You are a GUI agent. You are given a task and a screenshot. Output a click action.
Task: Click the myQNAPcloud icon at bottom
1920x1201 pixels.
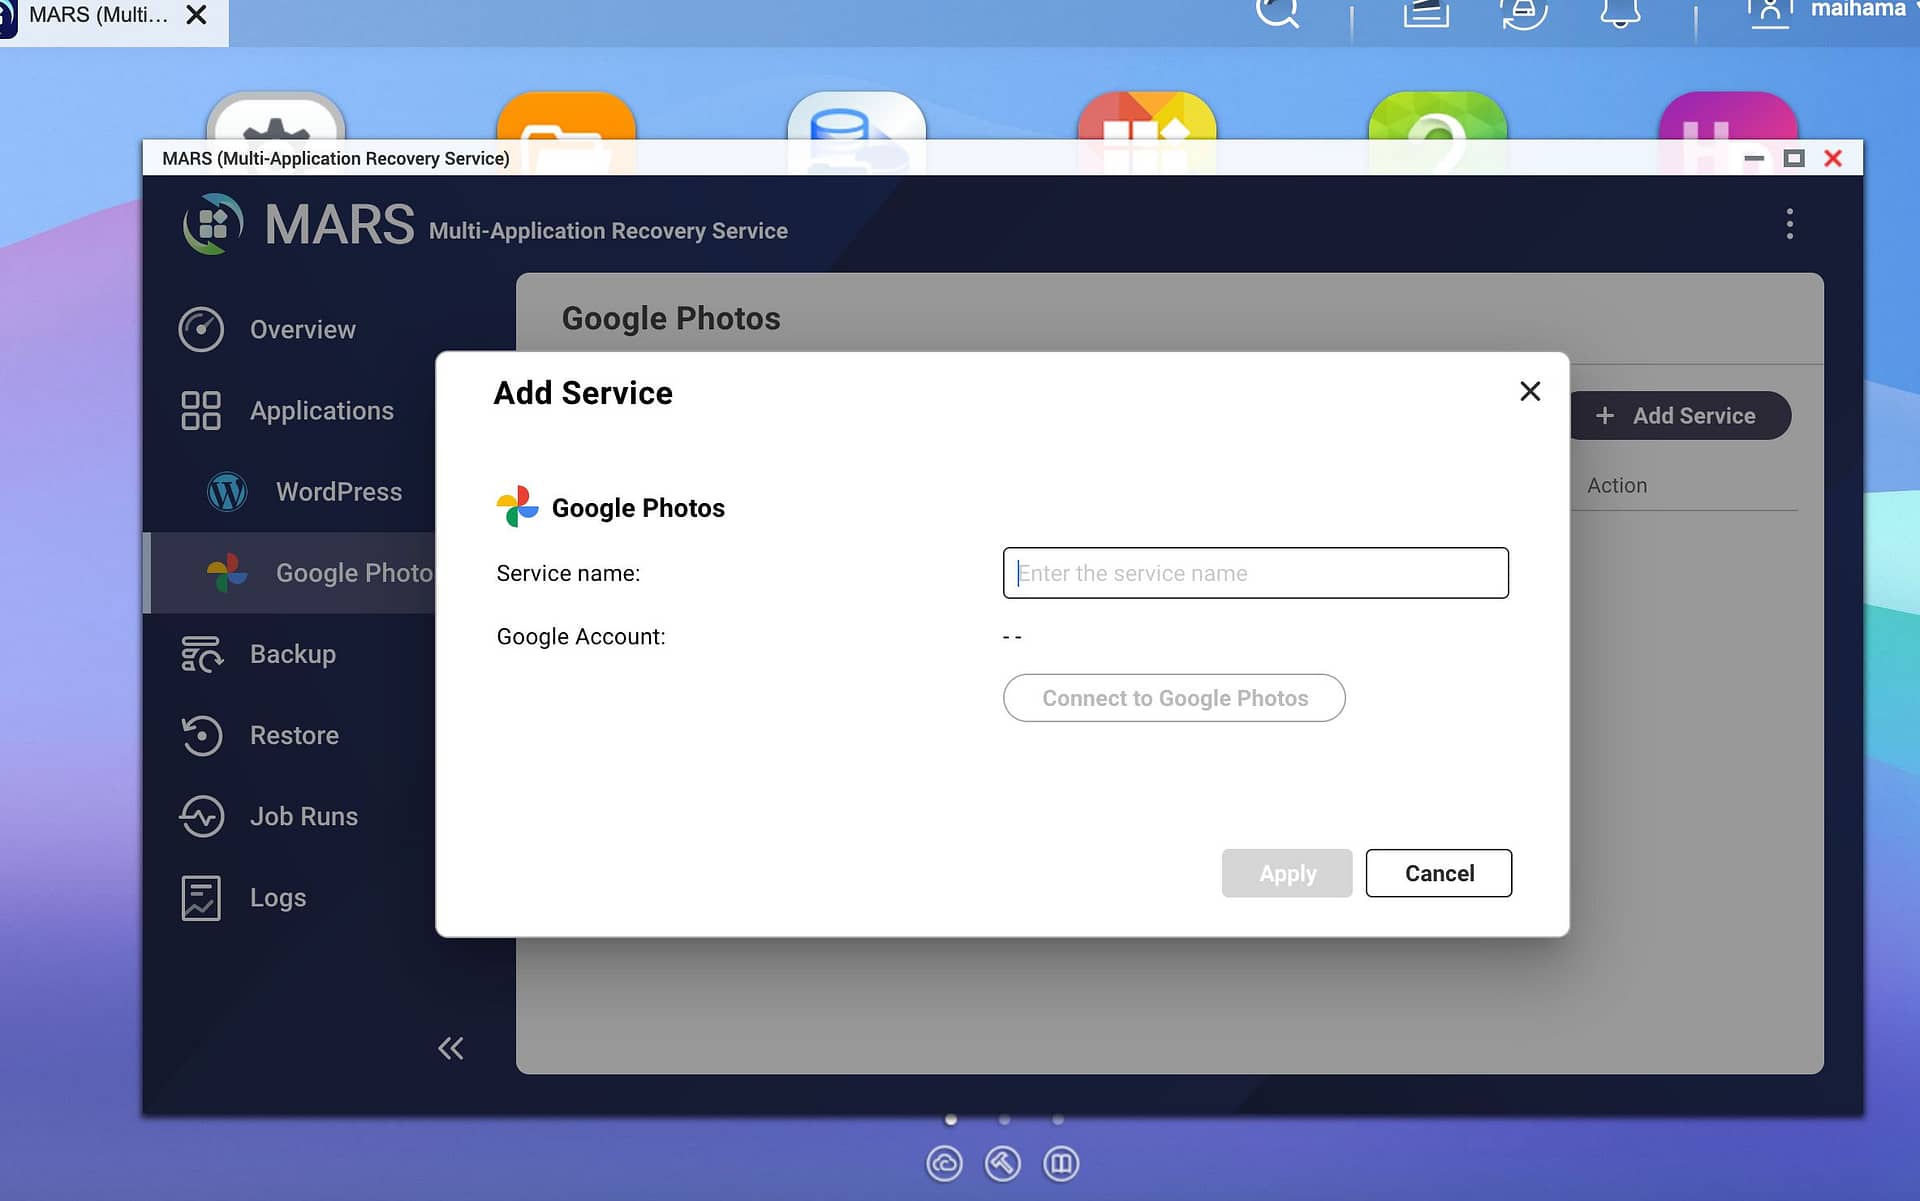point(944,1163)
